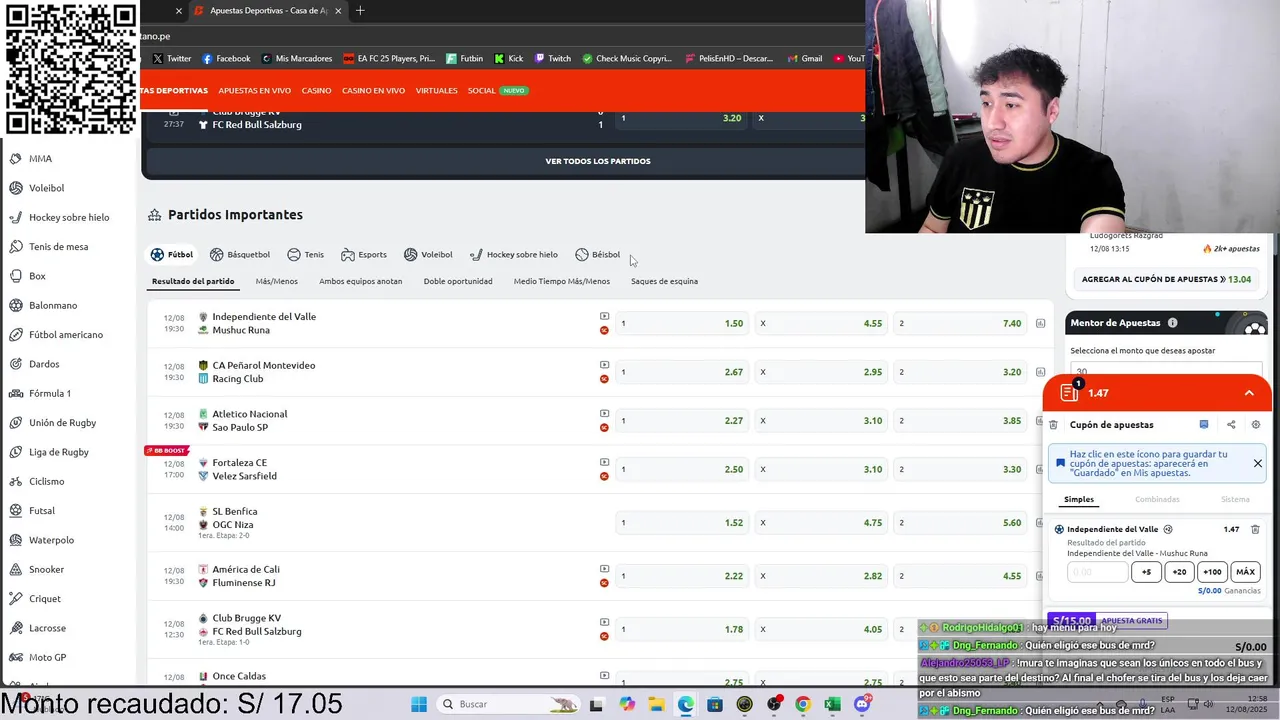Pick draw at 2.95 for Peñarol vs Racing
Viewport: 1280px width, 720px height.
[x=821, y=372]
